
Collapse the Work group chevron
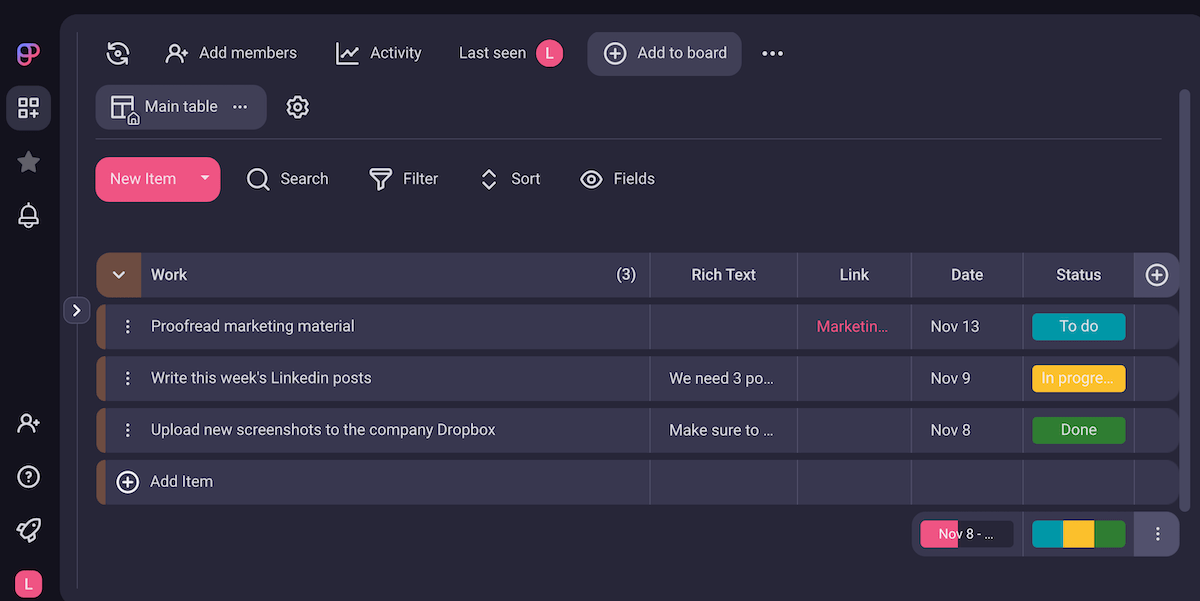[119, 275]
